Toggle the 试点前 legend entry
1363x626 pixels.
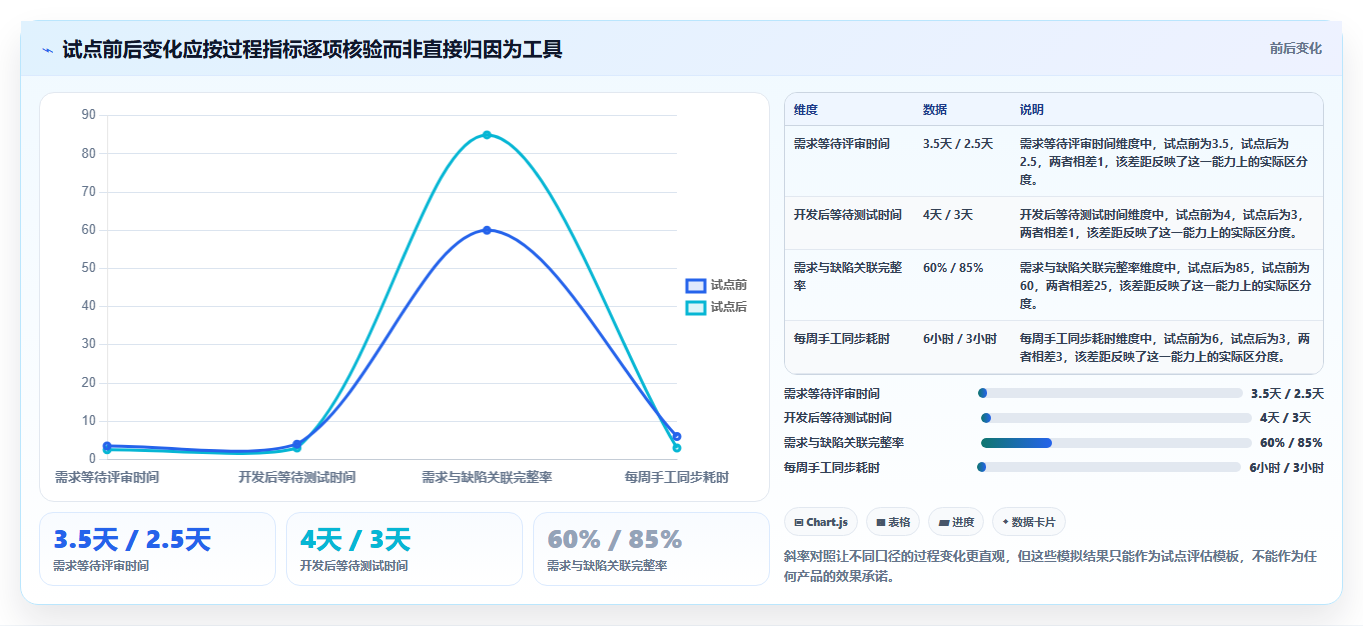coord(716,285)
